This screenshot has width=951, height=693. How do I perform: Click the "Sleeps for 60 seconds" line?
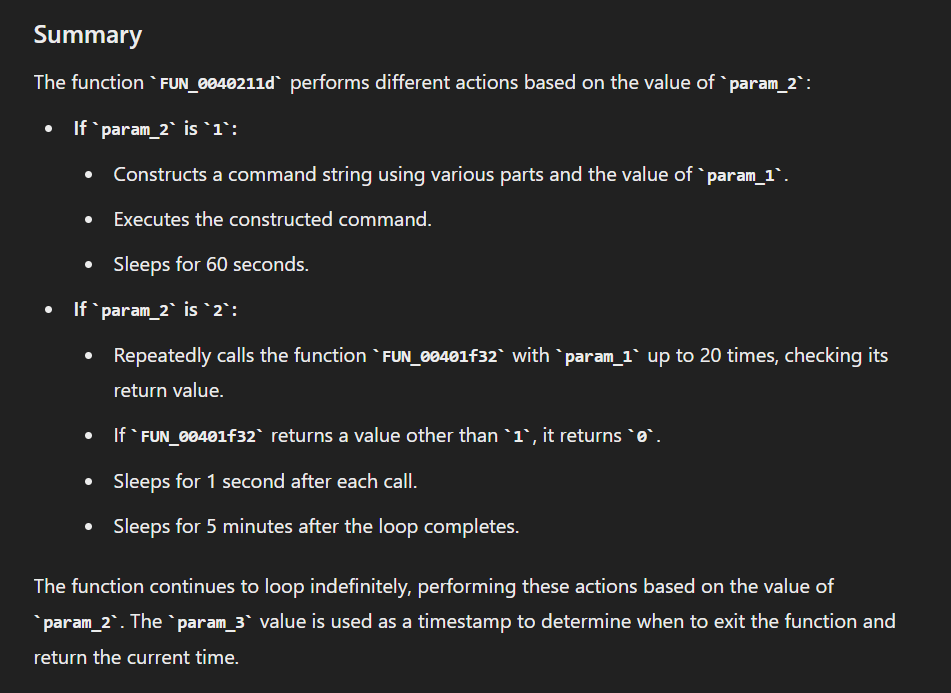211,265
